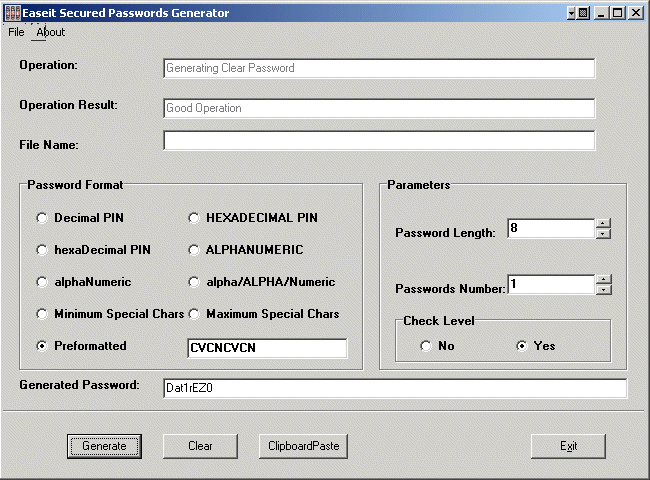Image resolution: width=650 pixels, height=480 pixels.
Task: Click the Passwords Number label
Action: point(450,289)
